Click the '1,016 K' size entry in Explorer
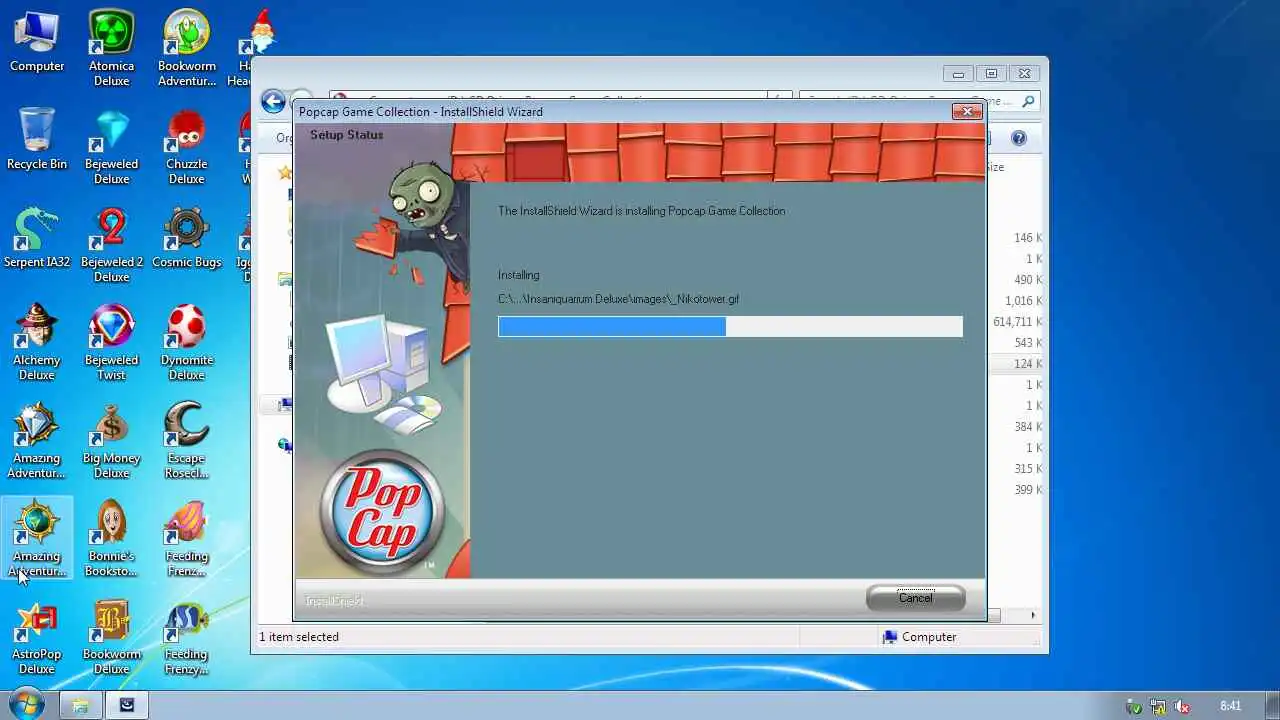 click(x=1024, y=301)
